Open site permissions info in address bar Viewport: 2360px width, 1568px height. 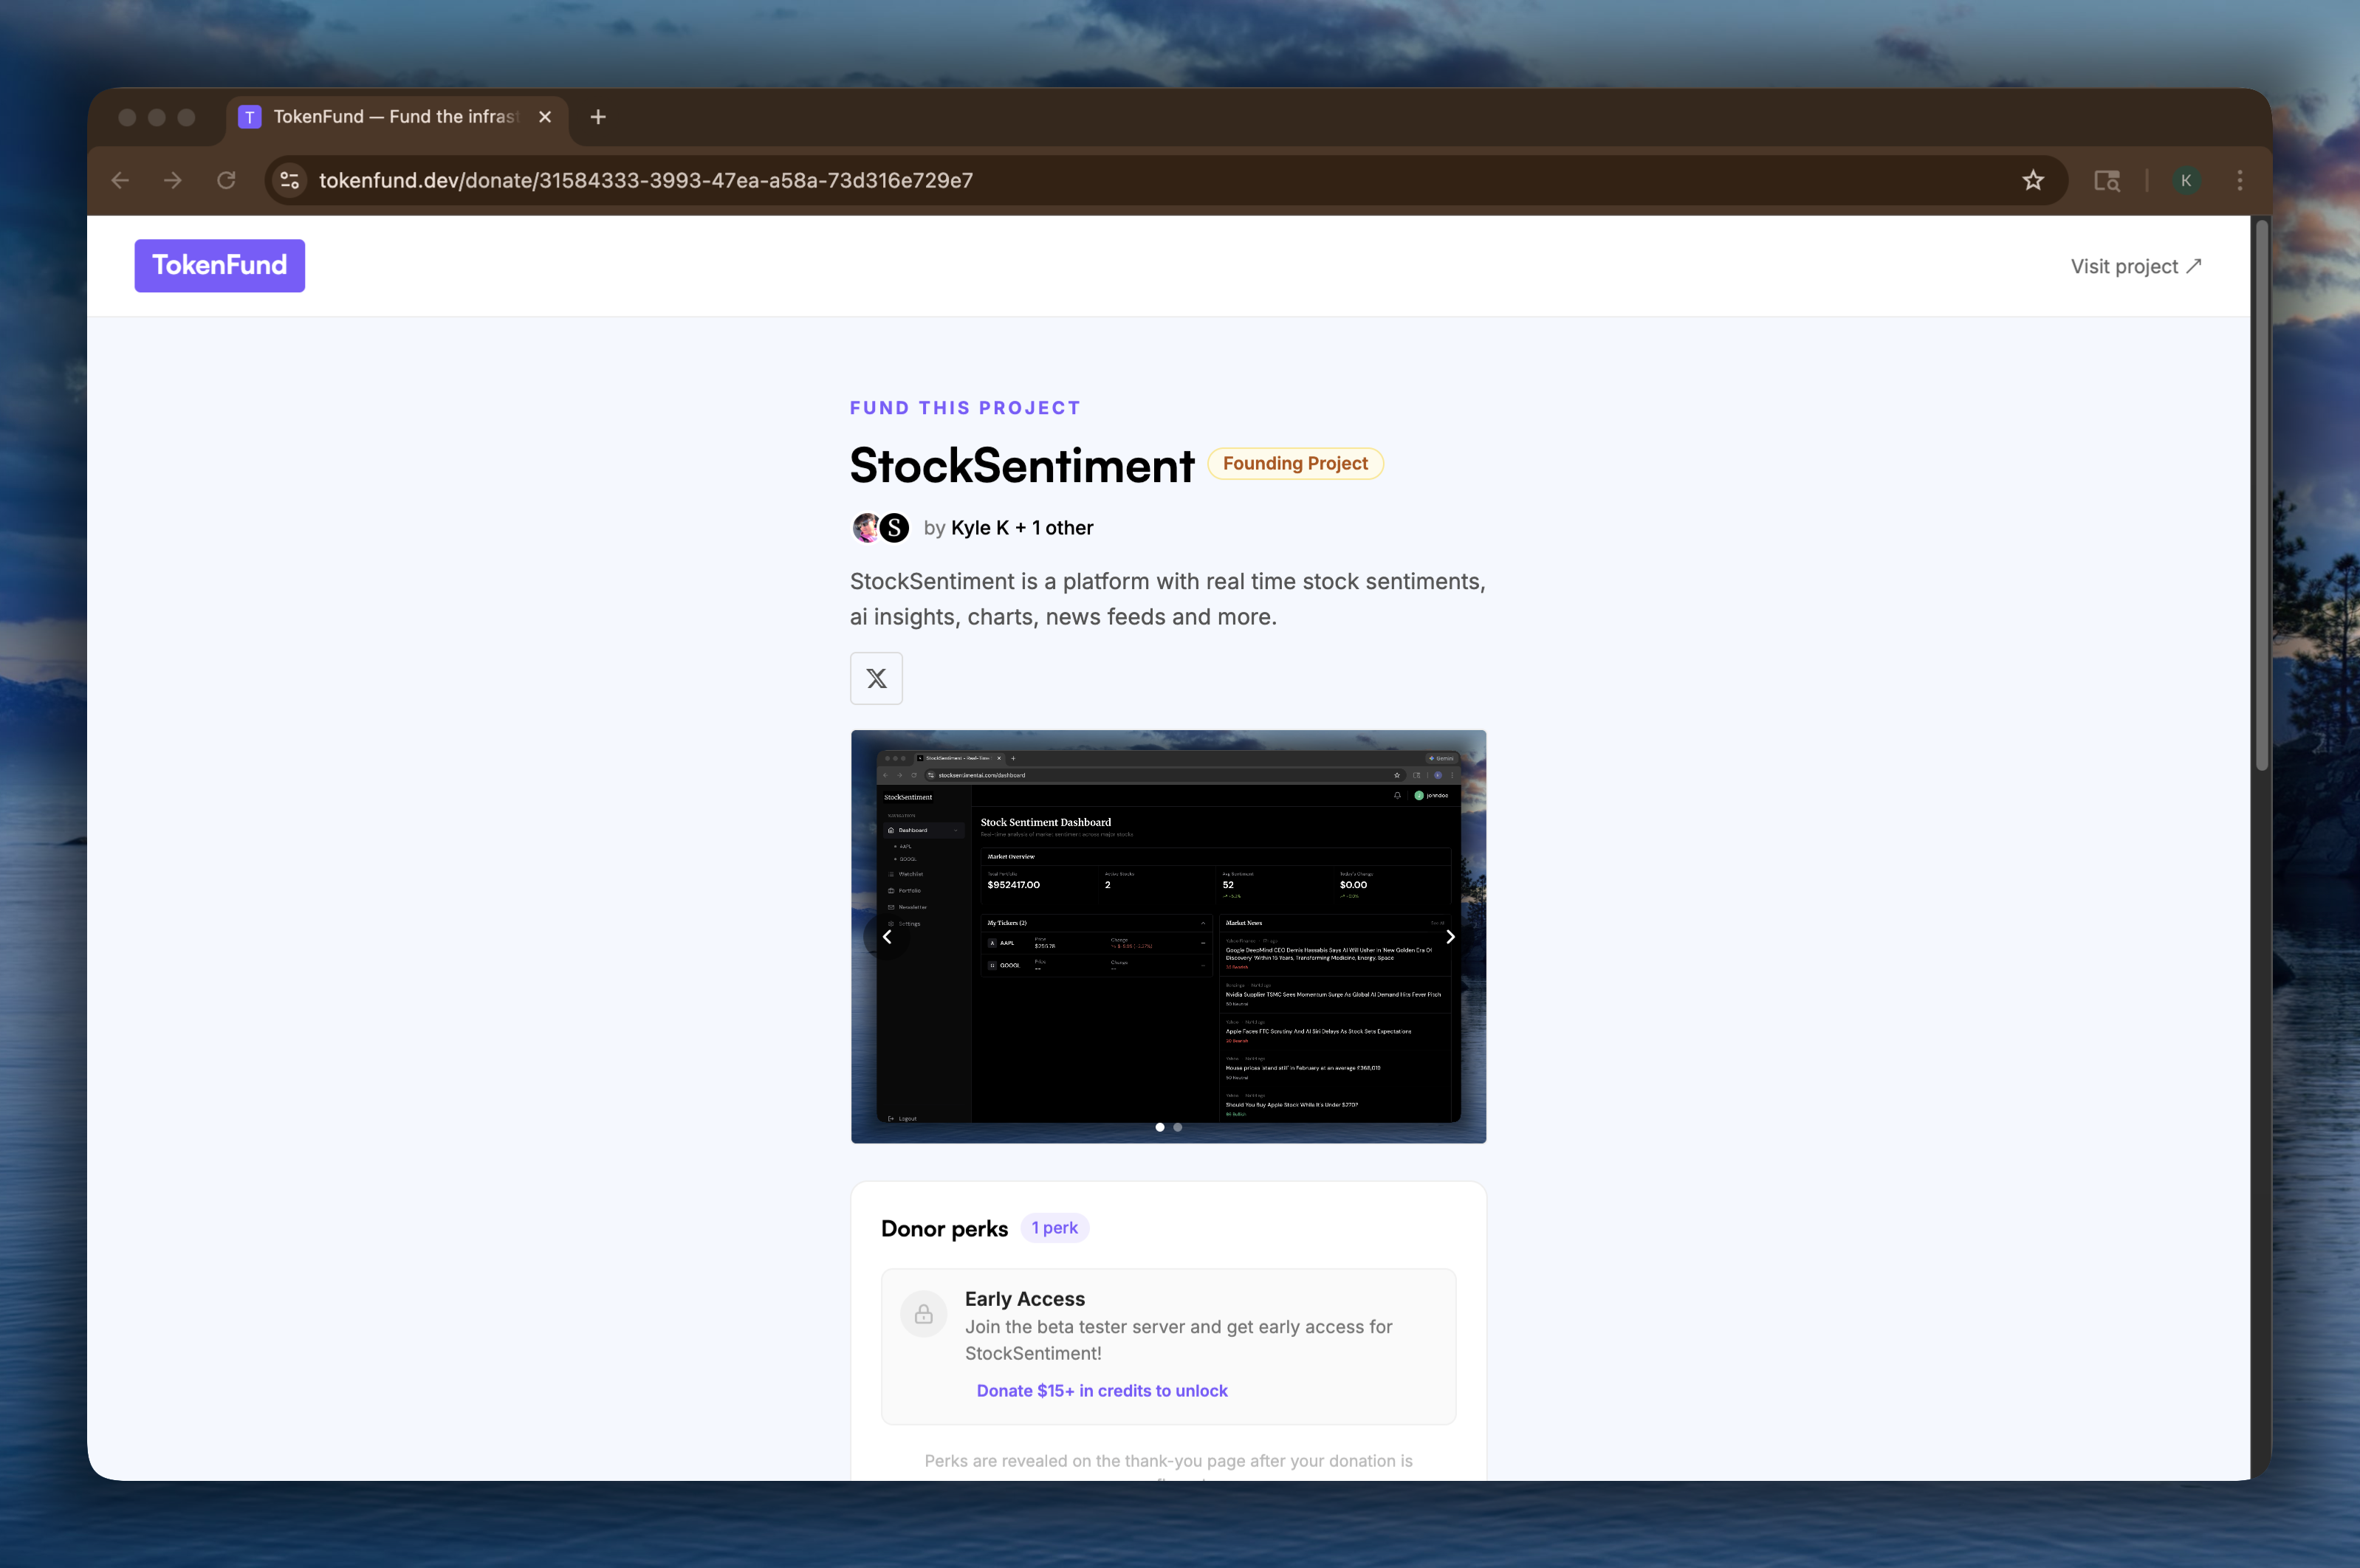tap(289, 180)
